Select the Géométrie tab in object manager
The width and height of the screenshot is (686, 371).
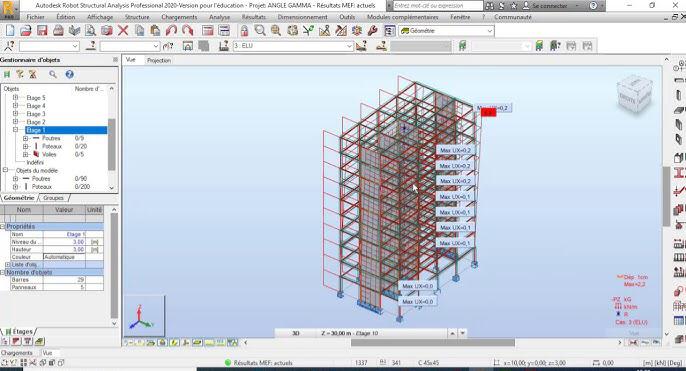(19, 198)
